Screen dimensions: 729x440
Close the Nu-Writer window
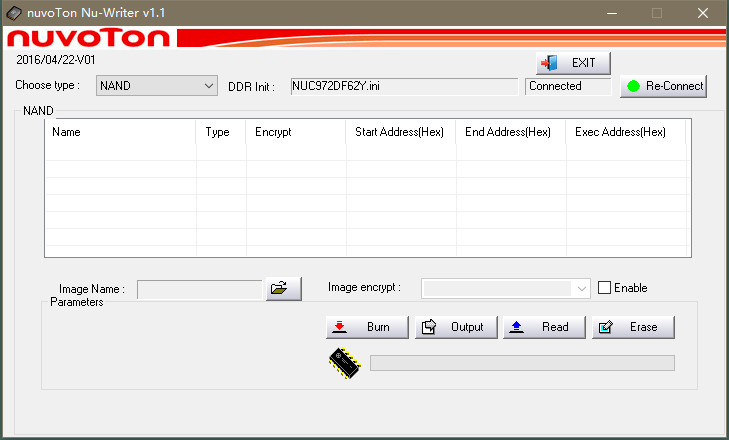click(x=703, y=13)
